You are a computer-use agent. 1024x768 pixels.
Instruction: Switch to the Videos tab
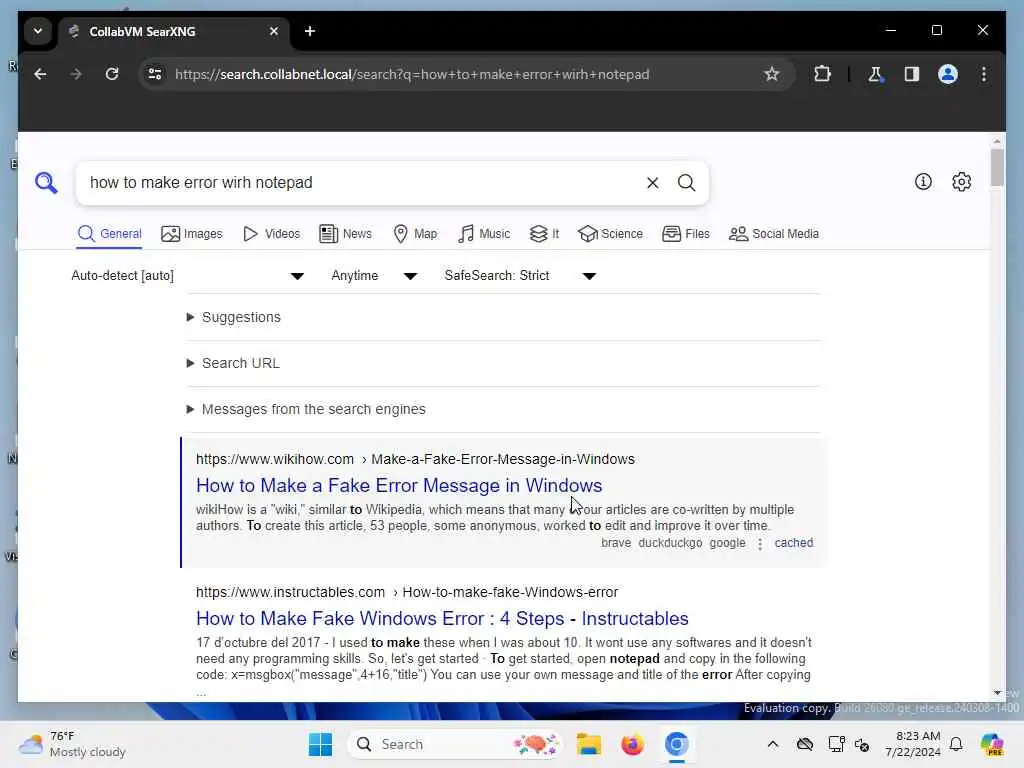click(272, 234)
